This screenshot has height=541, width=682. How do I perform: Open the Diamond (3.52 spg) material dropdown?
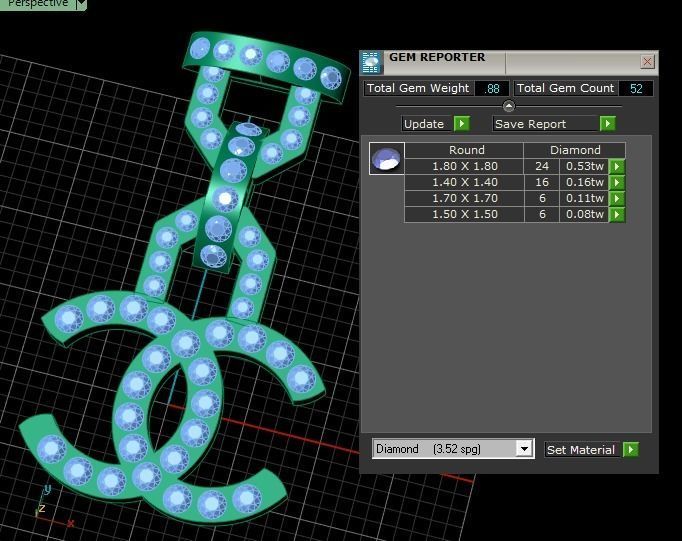(x=525, y=448)
